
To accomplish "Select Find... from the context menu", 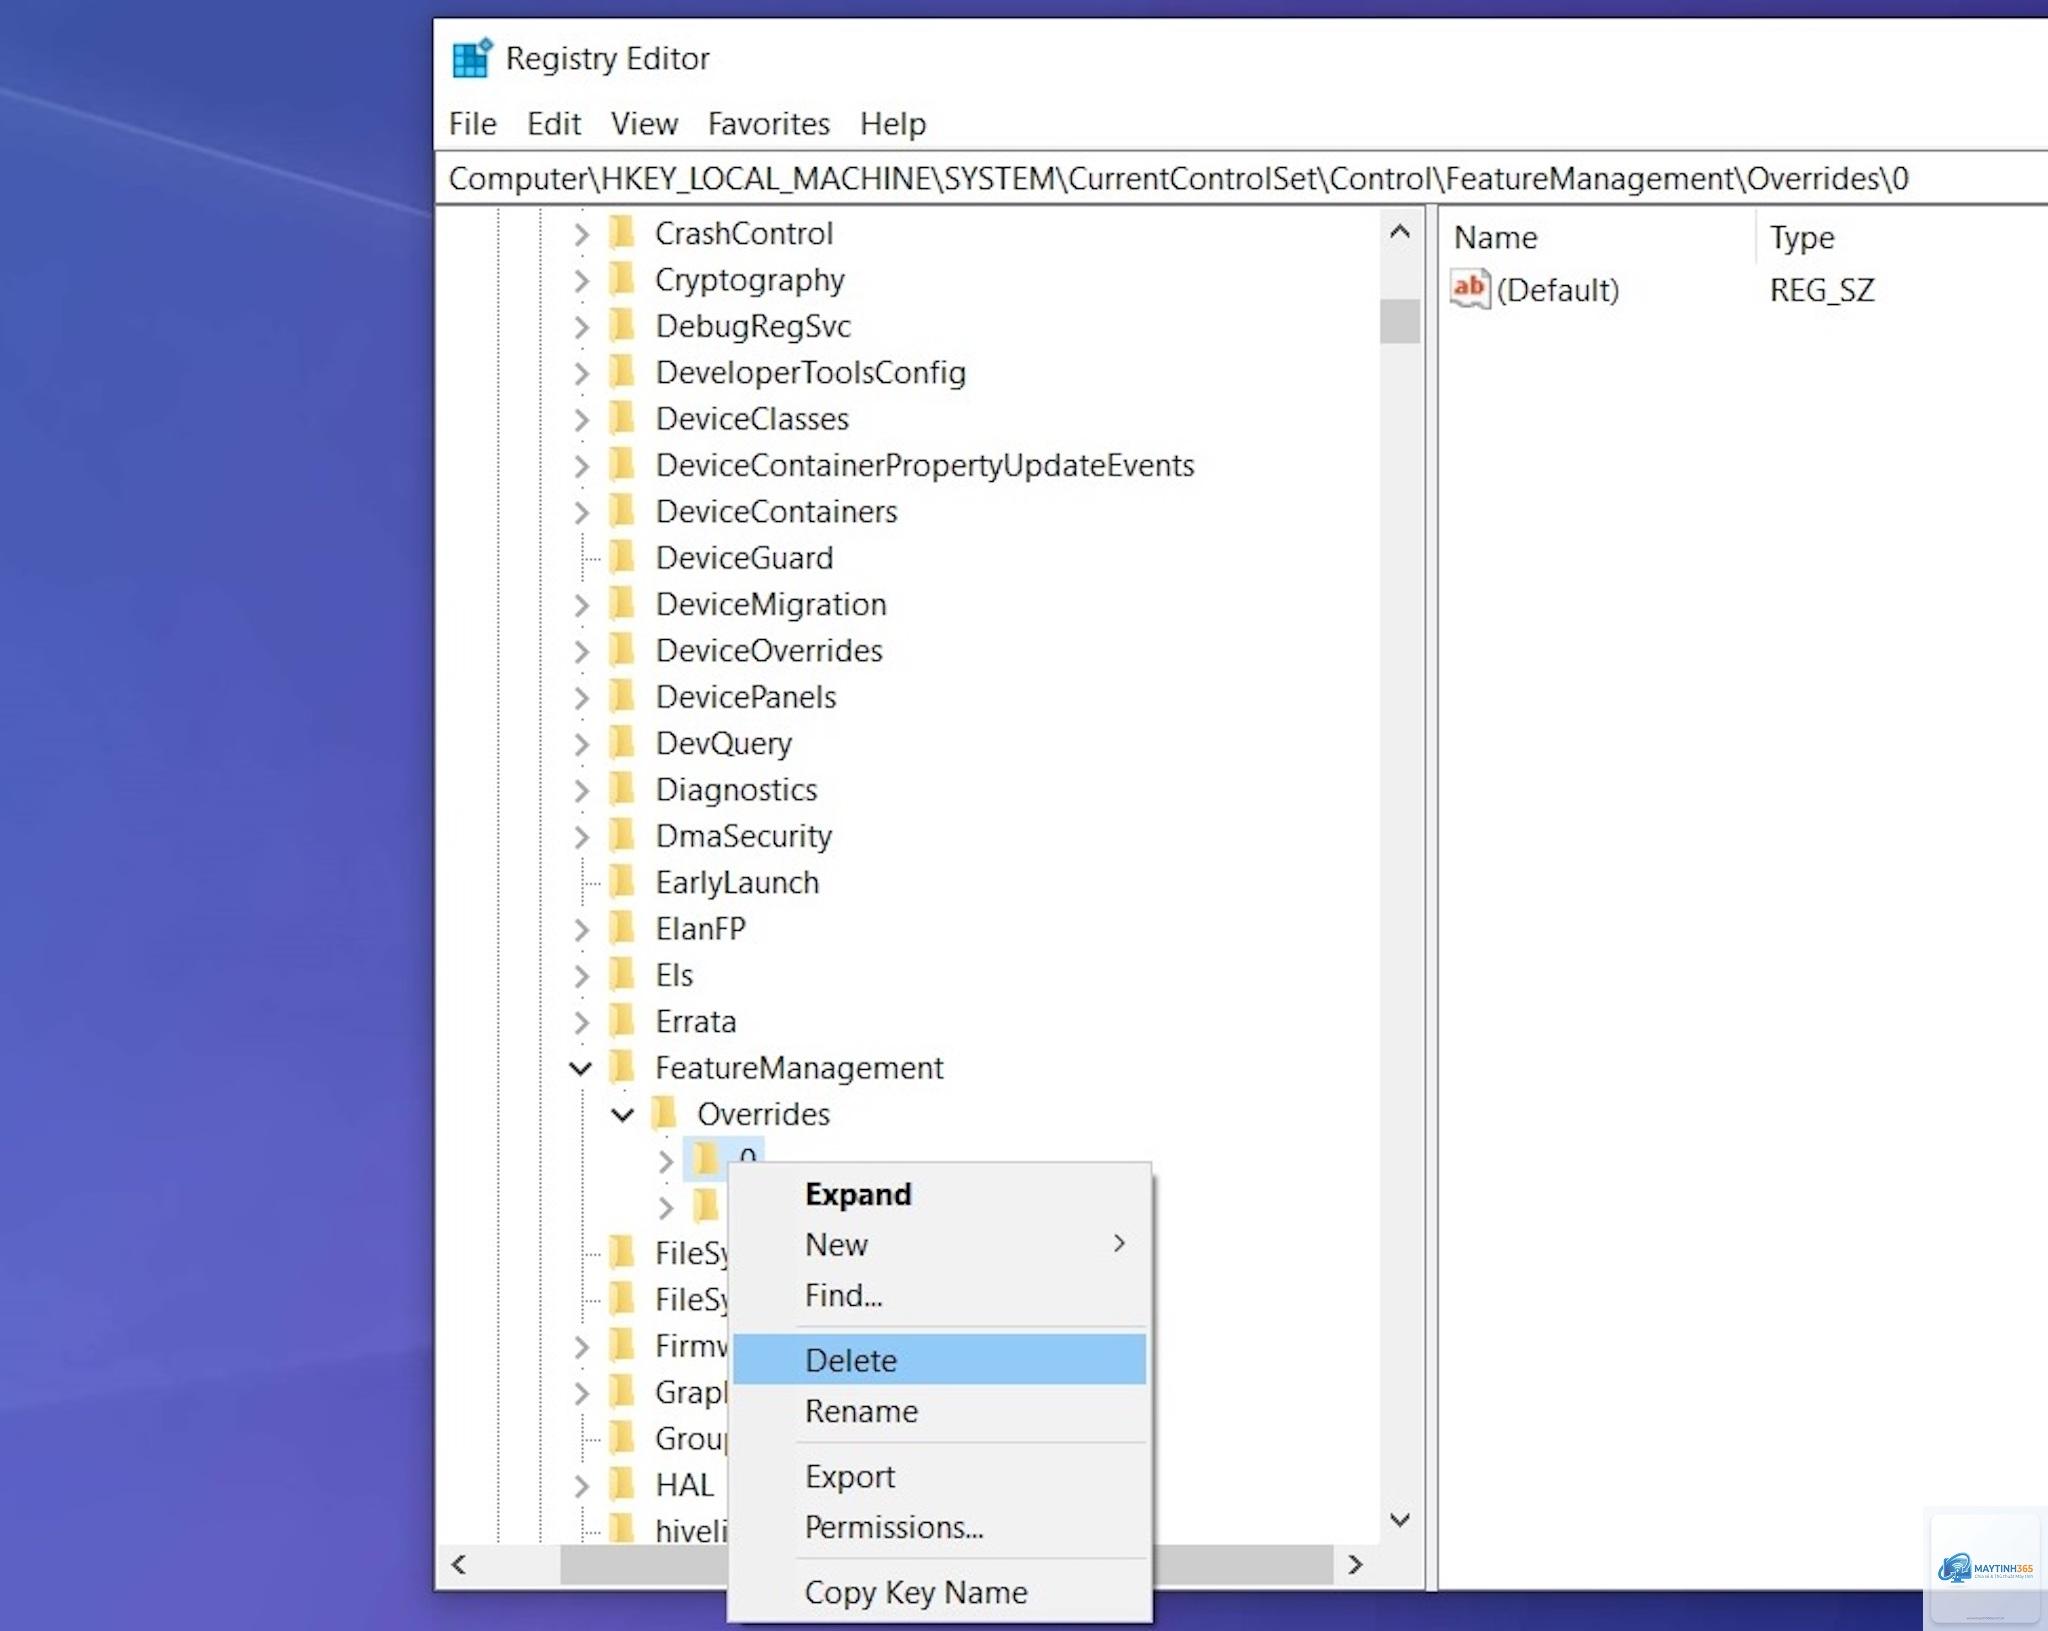I will click(939, 1295).
